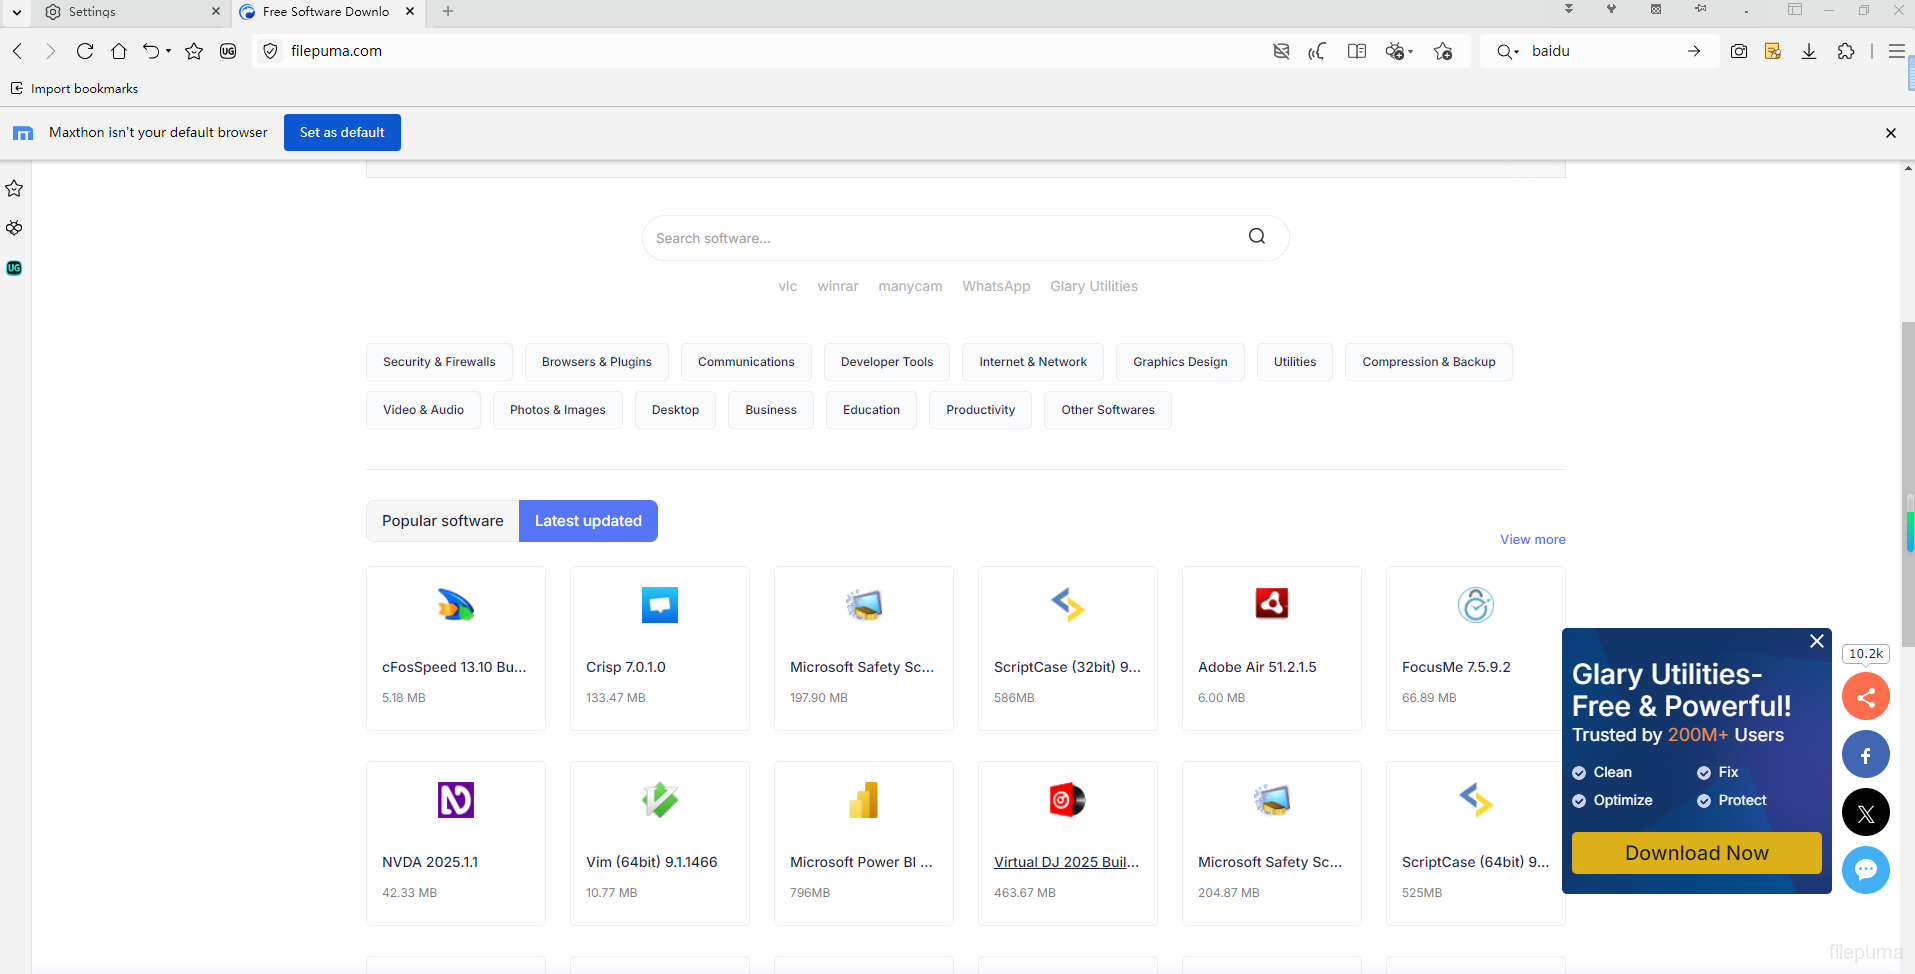Image resolution: width=1915 pixels, height=974 pixels.
Task: Open the Maxthon main hamburger menu
Action: pyautogui.click(x=1896, y=51)
